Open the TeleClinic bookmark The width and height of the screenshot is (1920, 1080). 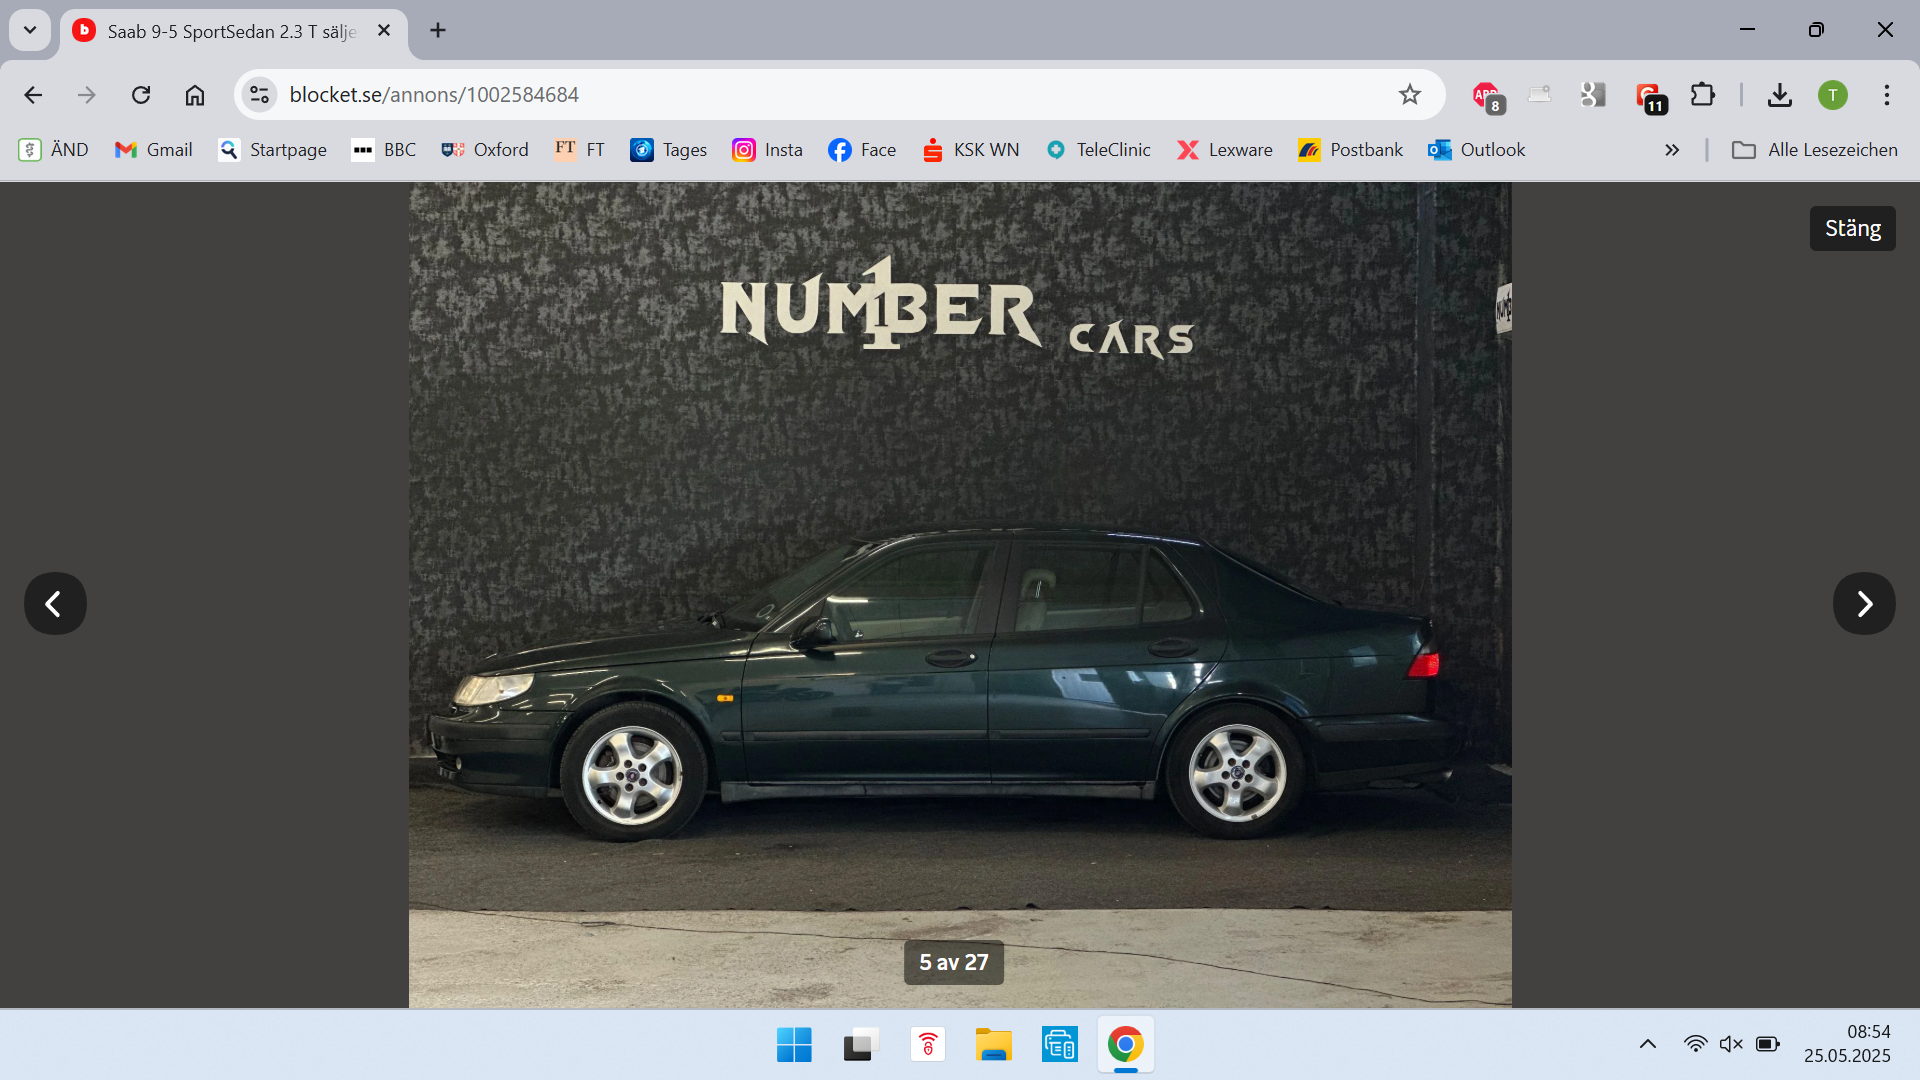point(1098,150)
